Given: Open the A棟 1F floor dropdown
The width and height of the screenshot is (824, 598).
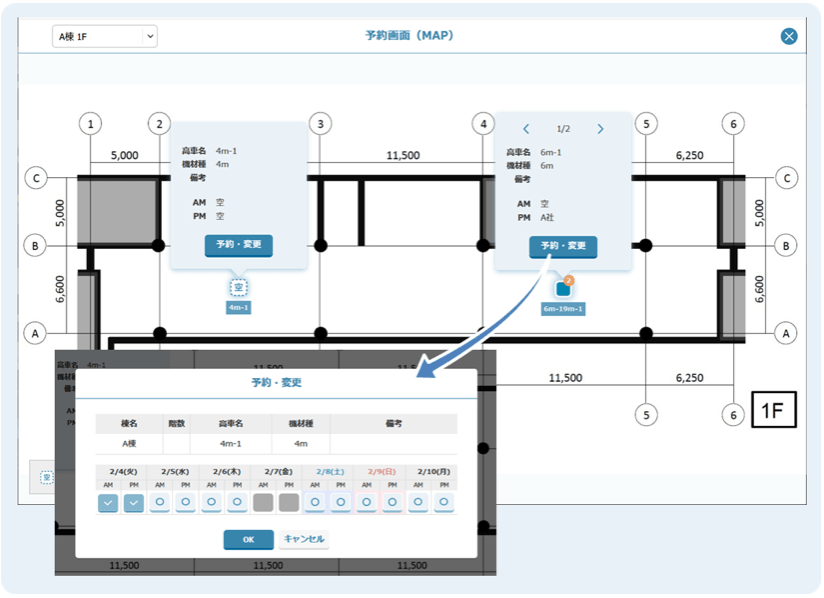Looking at the screenshot, I should coord(105,37).
